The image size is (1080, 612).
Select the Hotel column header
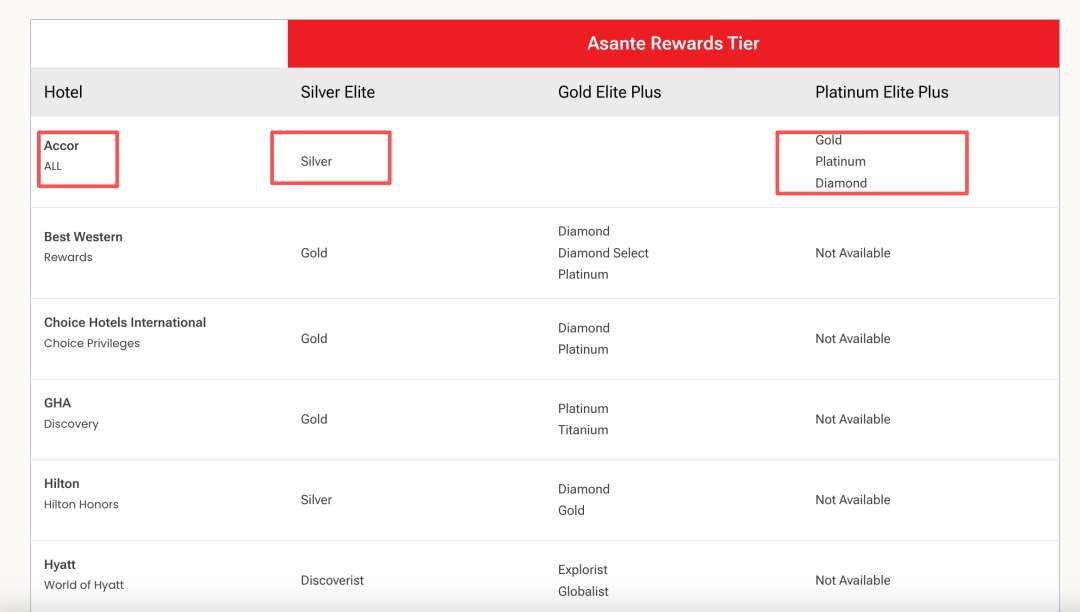tap(63, 92)
